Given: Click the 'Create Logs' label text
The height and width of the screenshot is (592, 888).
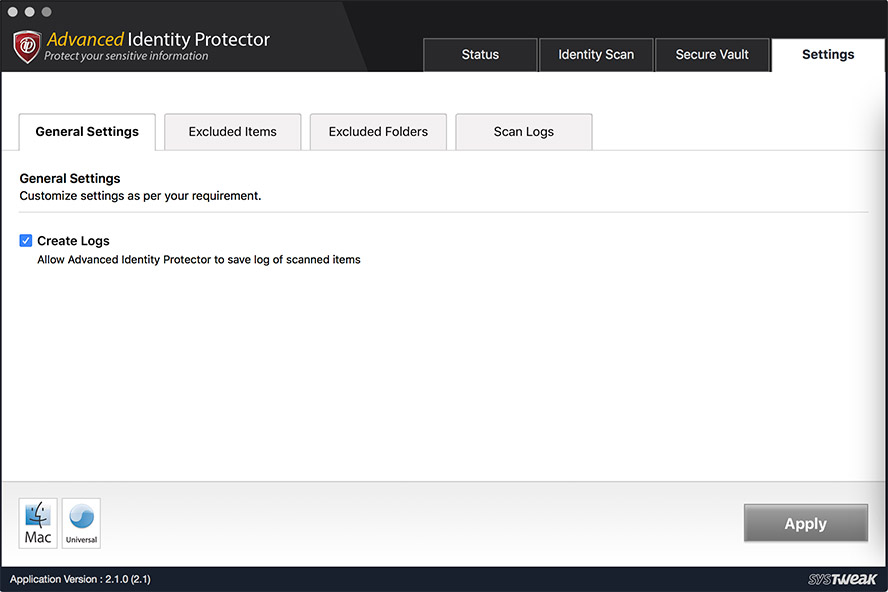Looking at the screenshot, I should (74, 241).
